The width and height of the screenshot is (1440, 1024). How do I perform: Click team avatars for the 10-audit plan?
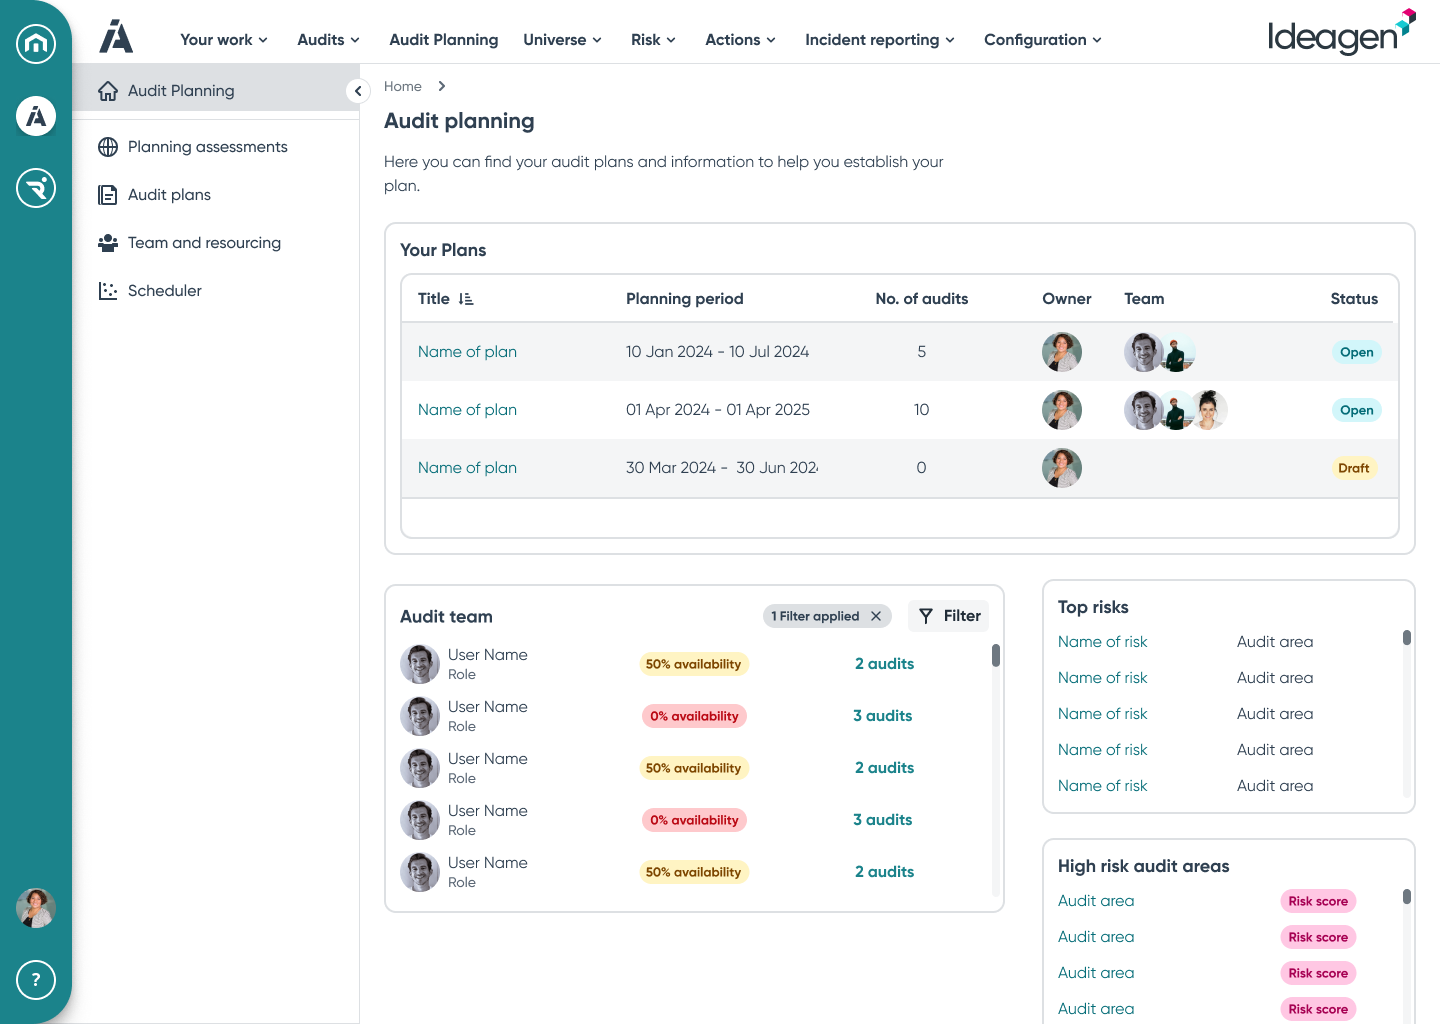tap(1176, 410)
